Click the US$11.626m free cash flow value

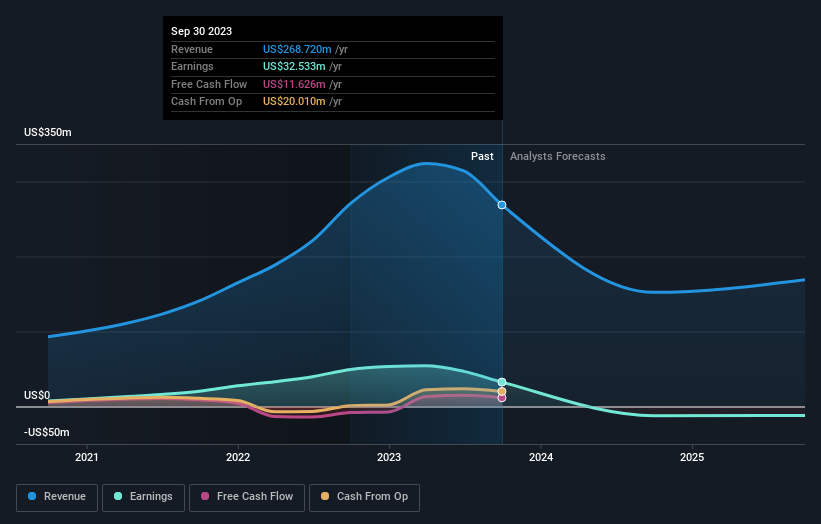(x=294, y=84)
